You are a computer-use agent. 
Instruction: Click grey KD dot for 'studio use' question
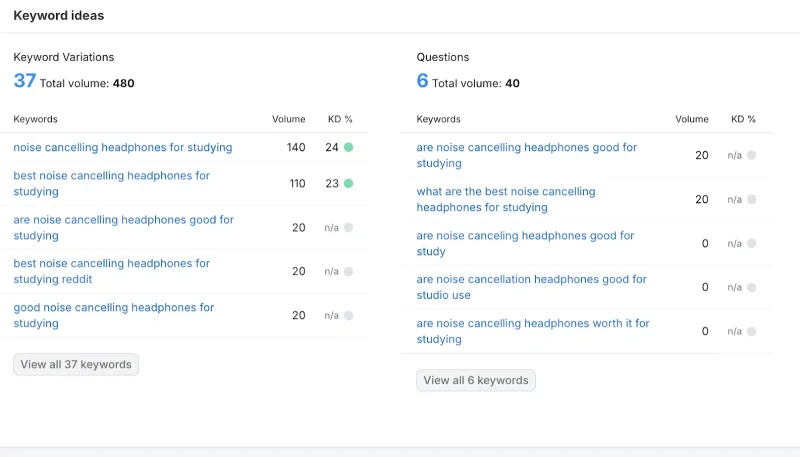click(752, 287)
